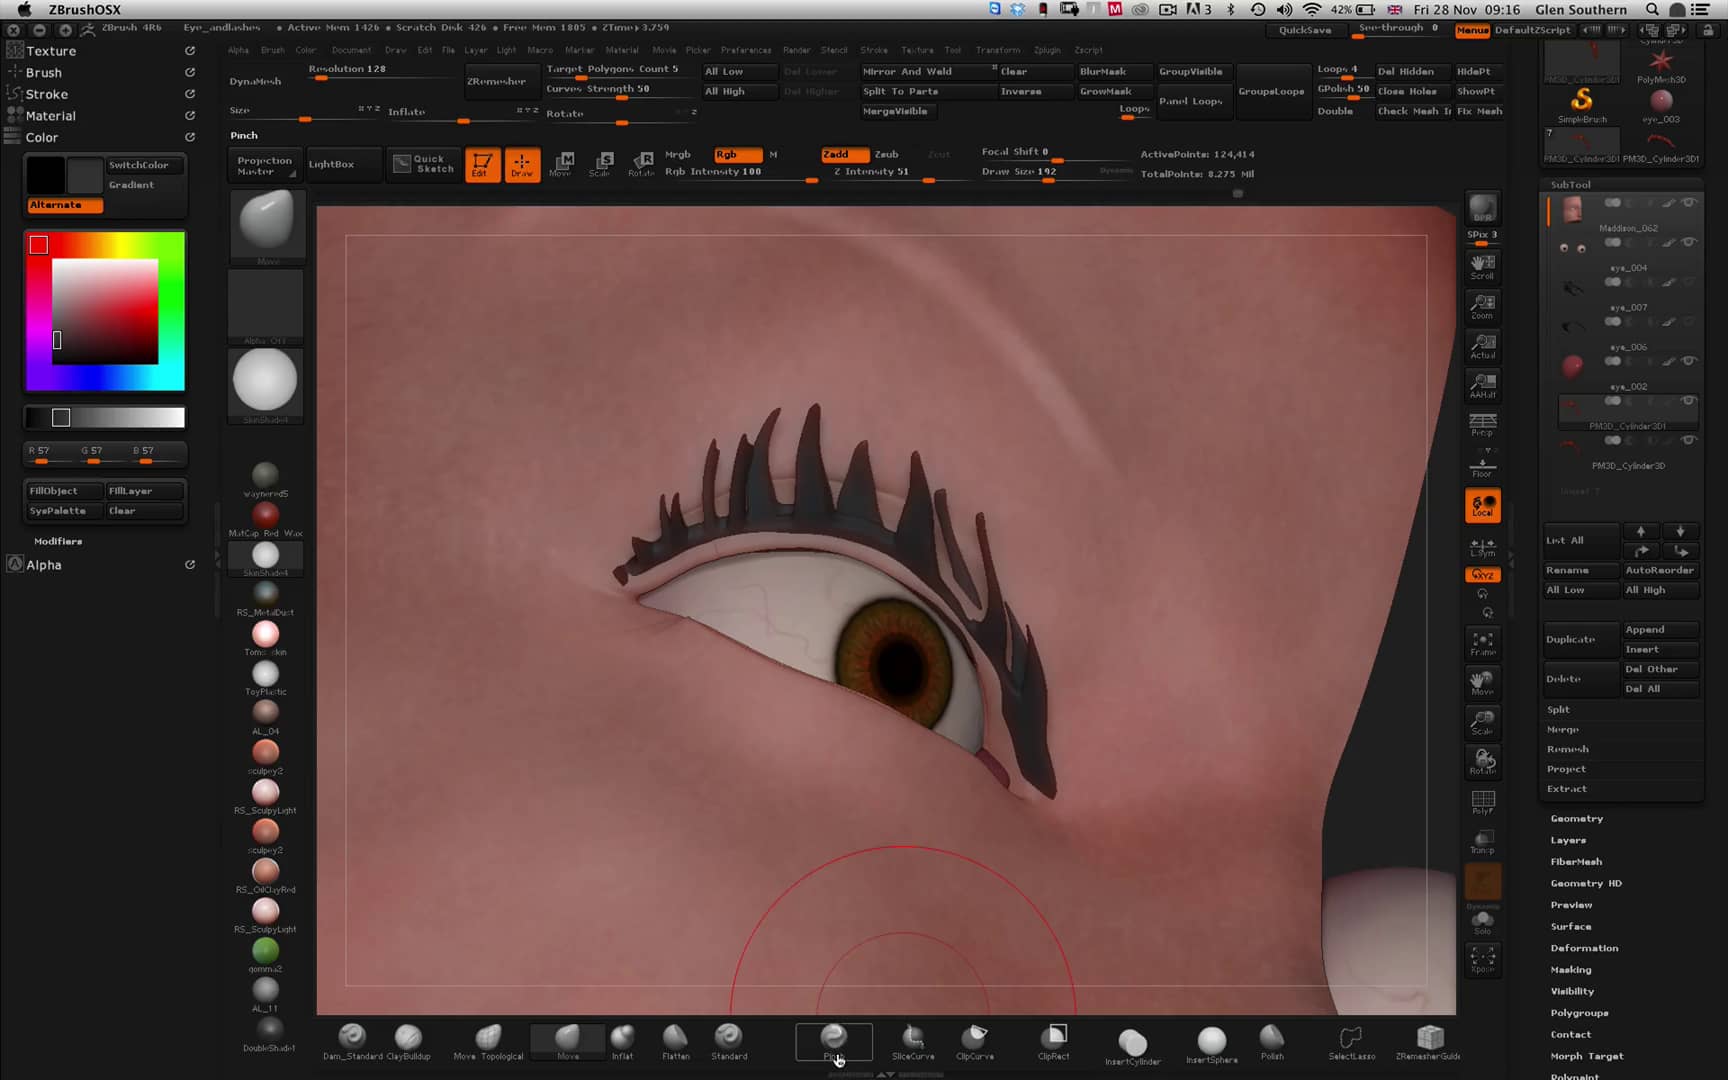Expand the Masking section

(1570, 969)
